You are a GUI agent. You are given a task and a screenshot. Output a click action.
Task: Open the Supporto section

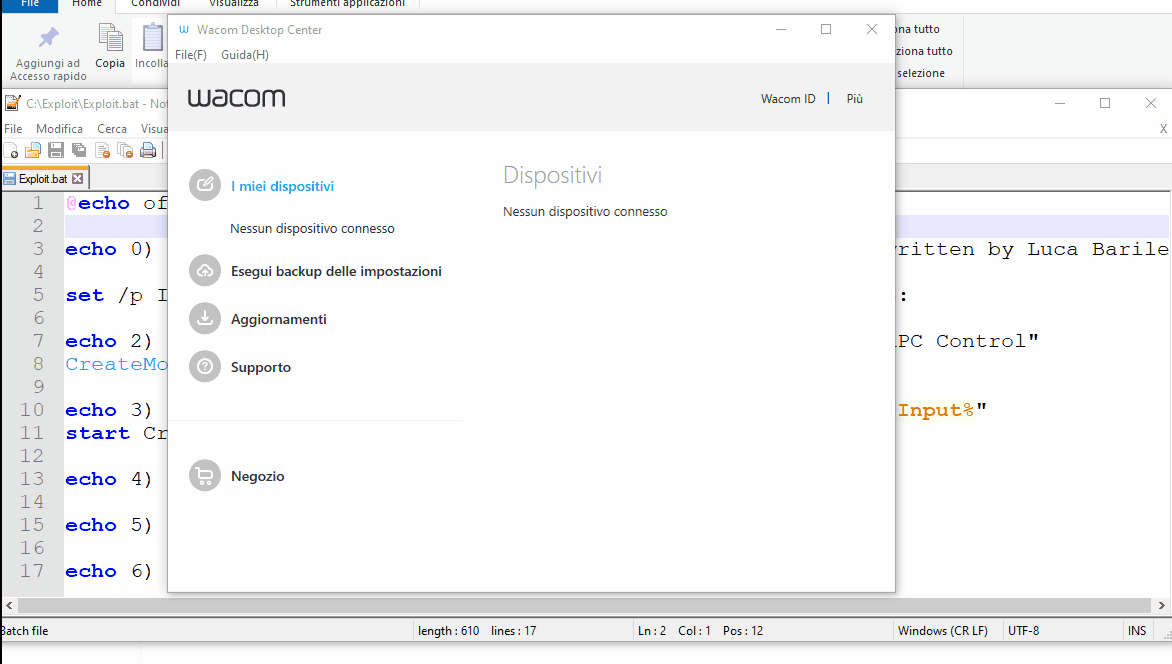(x=261, y=367)
